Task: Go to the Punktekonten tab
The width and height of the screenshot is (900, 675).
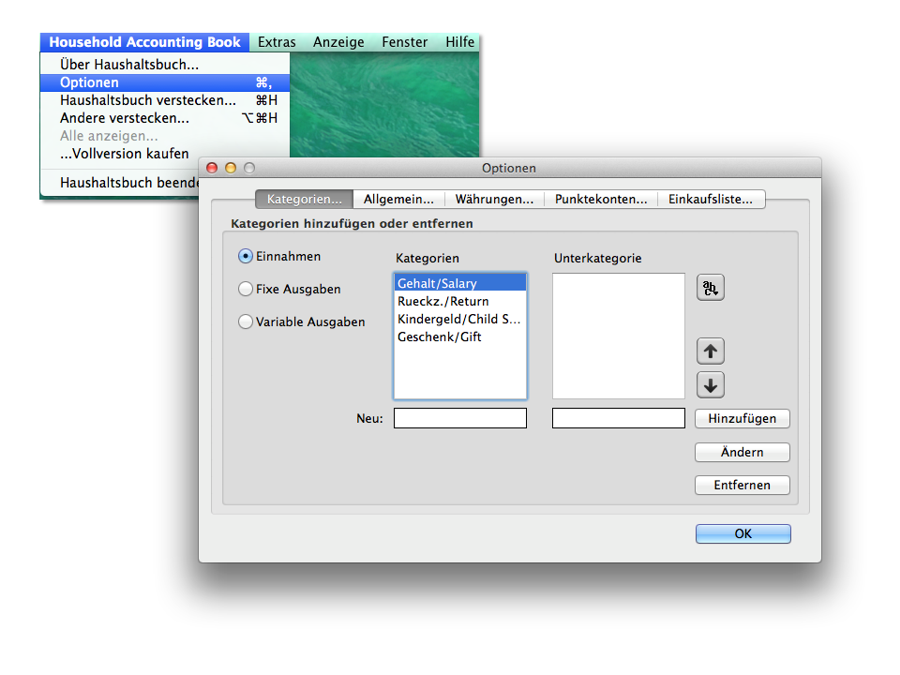Action: pyautogui.click(x=601, y=199)
